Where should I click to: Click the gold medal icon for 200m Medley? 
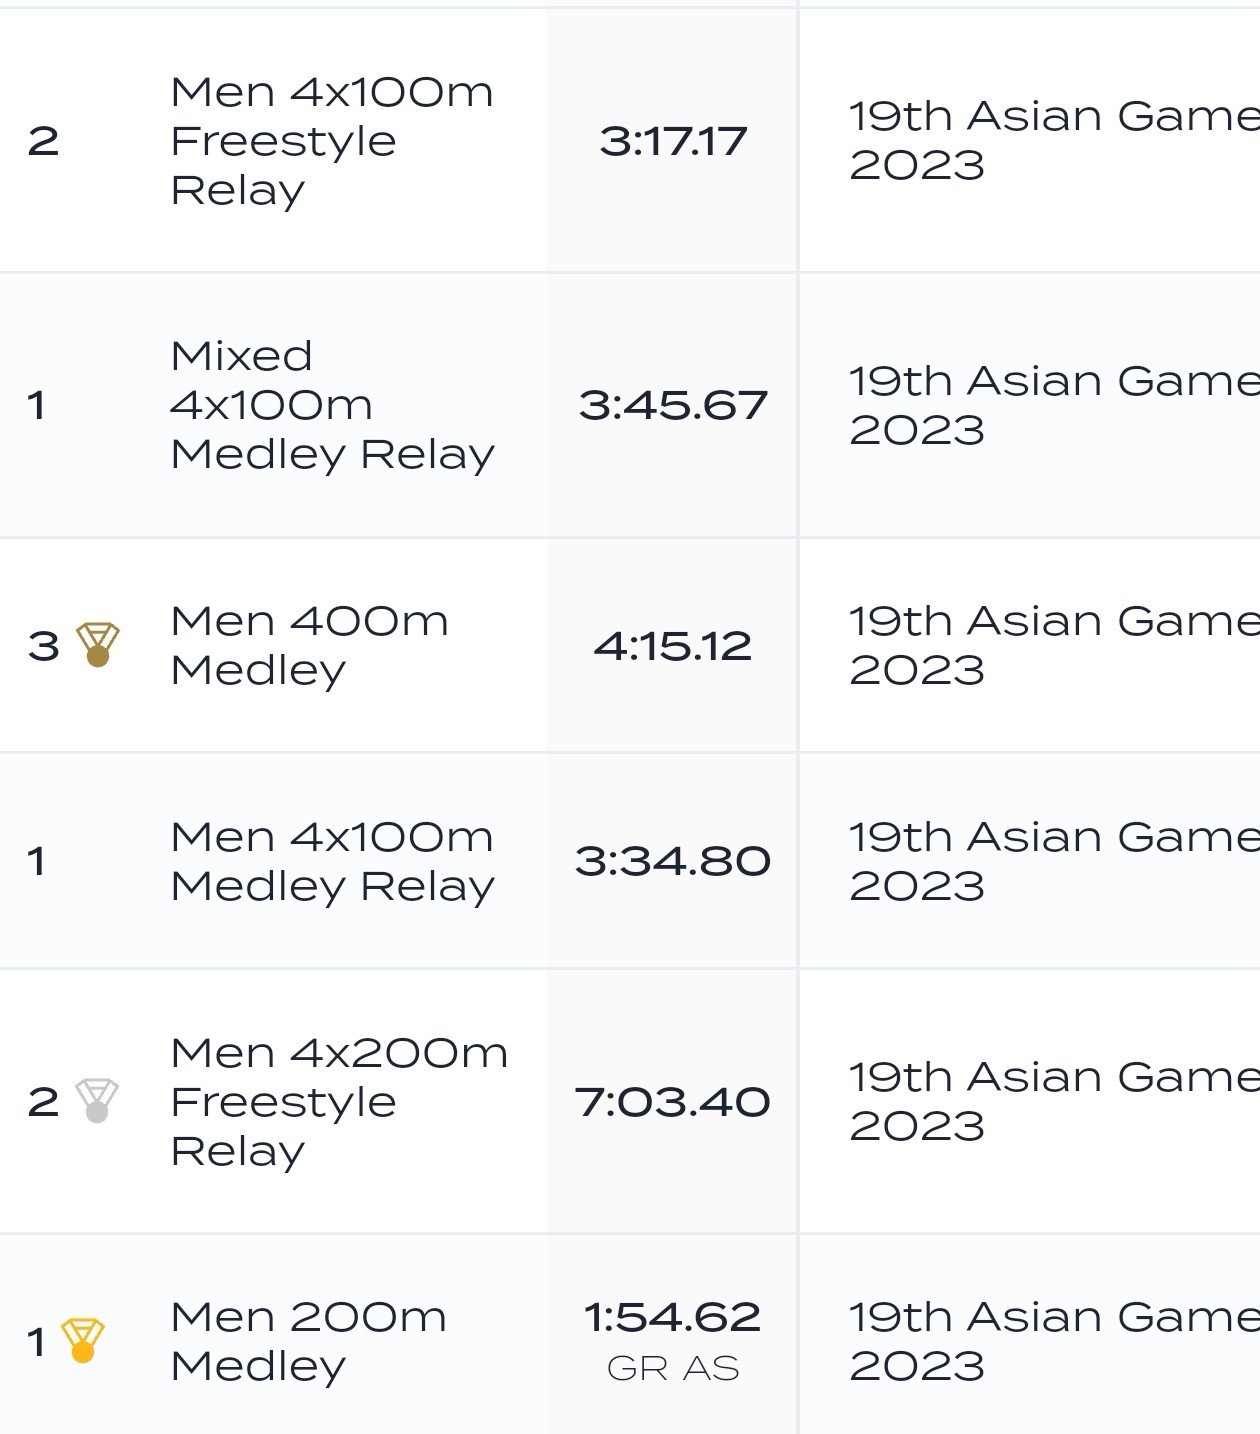pos(82,1341)
